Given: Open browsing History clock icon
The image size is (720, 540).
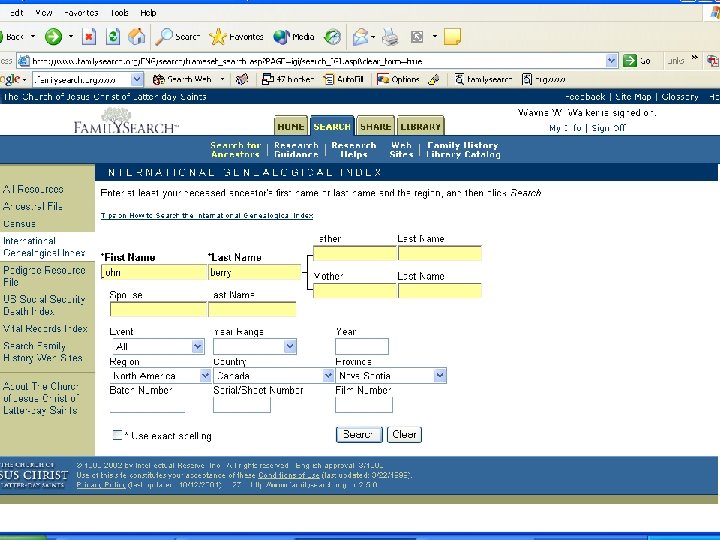Looking at the screenshot, I should pos(332,37).
